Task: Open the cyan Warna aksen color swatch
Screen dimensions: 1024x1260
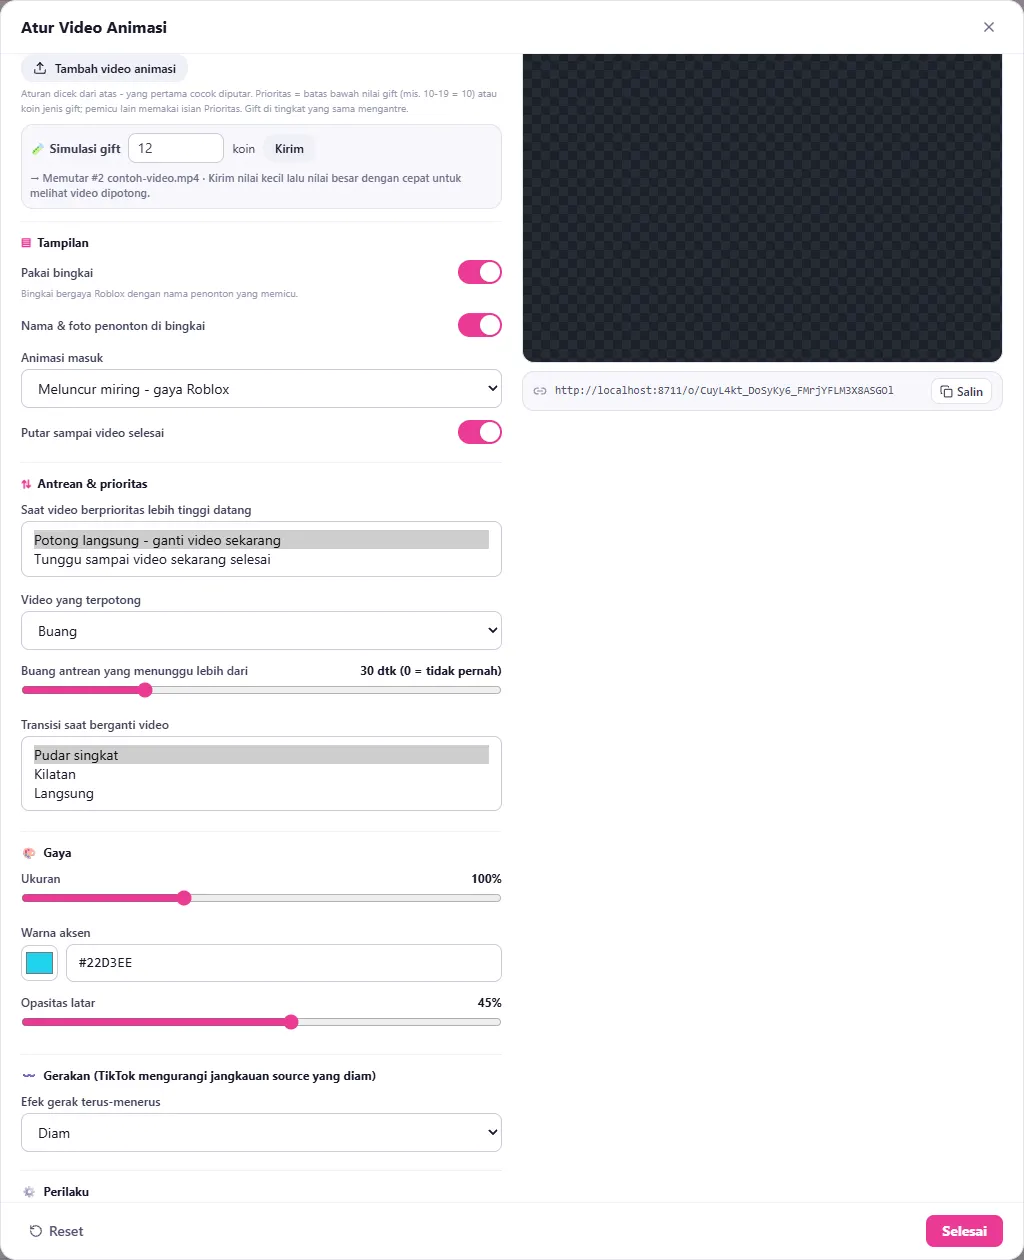Action: point(39,963)
